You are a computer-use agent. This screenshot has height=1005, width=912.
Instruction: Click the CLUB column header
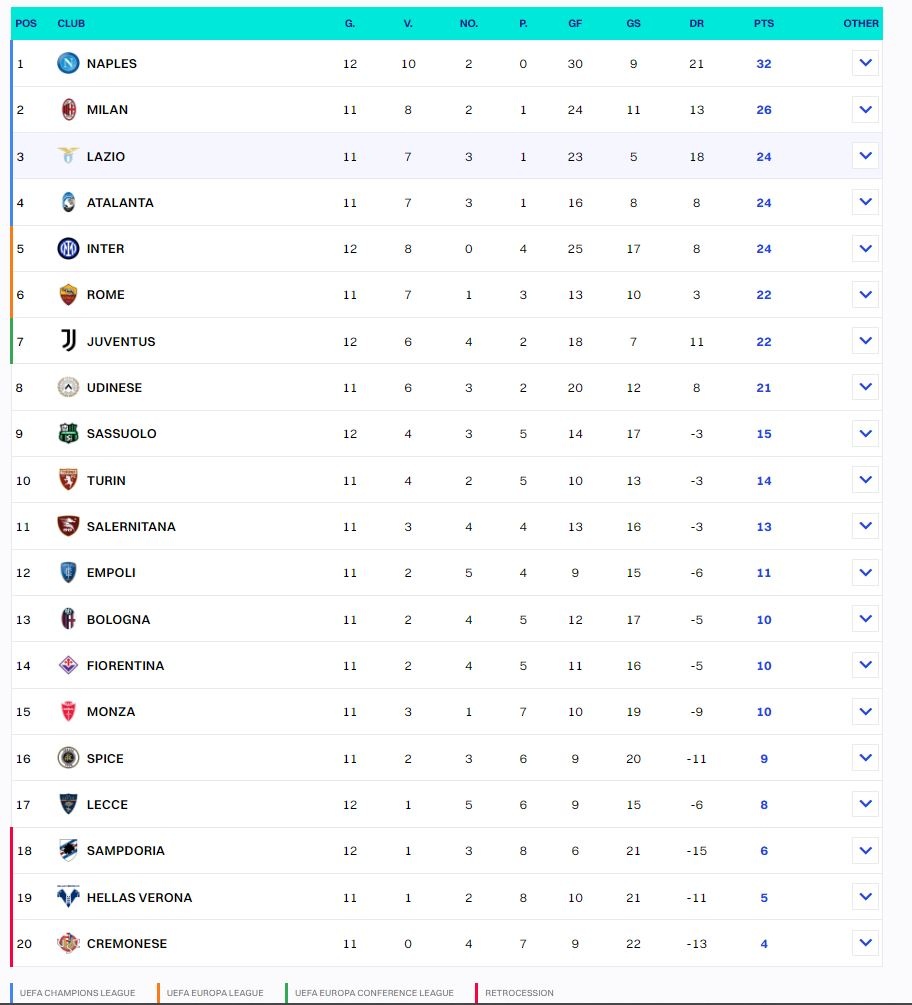coord(71,23)
